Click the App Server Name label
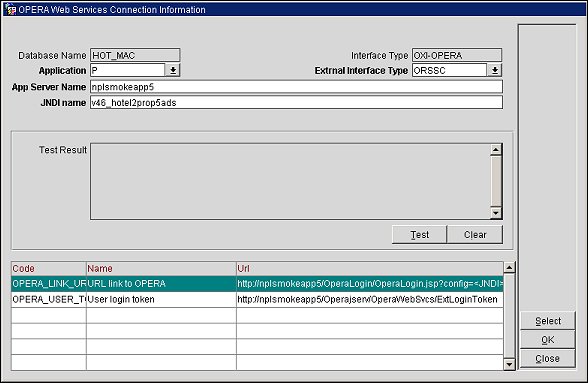Viewport: 588px width, 383px height. tap(49, 87)
